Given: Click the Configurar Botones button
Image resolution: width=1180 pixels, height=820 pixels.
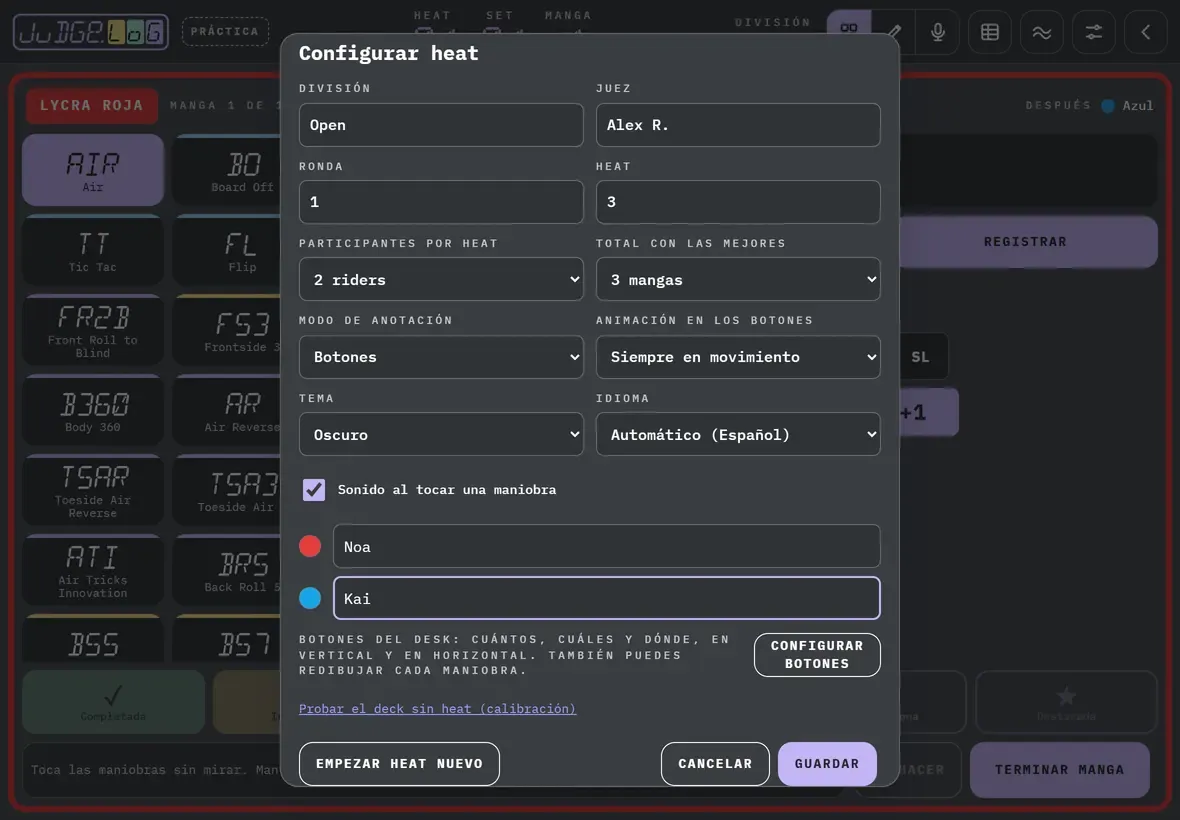Looking at the screenshot, I should coord(817,655).
